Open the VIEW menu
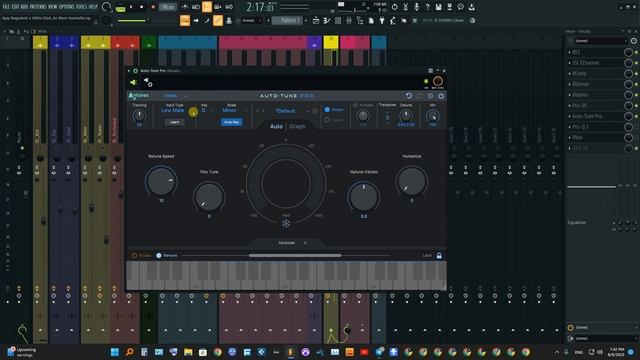 (53, 7)
